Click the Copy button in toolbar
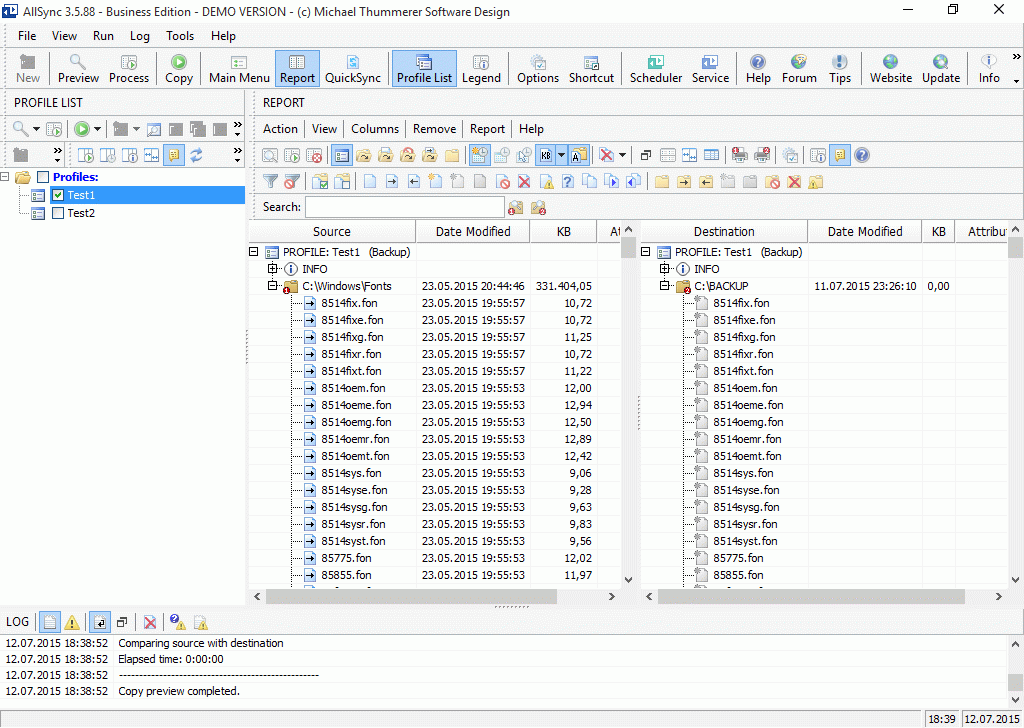 click(179, 69)
